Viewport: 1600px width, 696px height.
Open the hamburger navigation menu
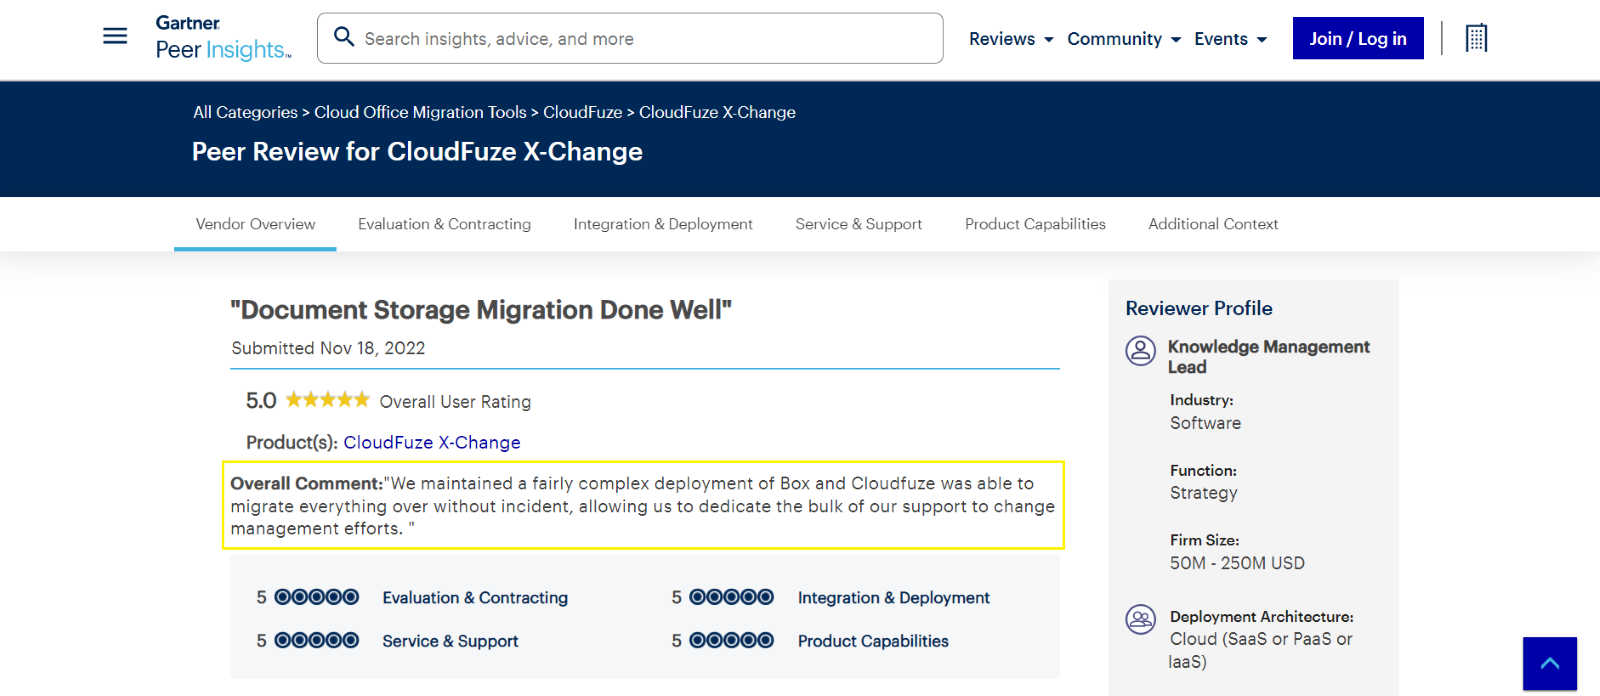(114, 36)
